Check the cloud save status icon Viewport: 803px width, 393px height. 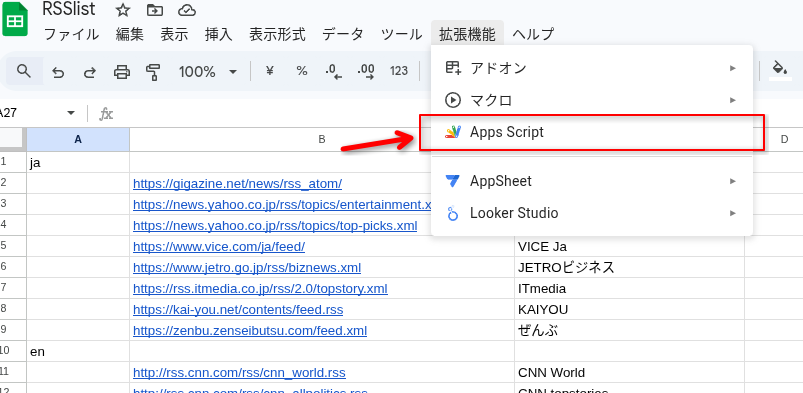[187, 10]
